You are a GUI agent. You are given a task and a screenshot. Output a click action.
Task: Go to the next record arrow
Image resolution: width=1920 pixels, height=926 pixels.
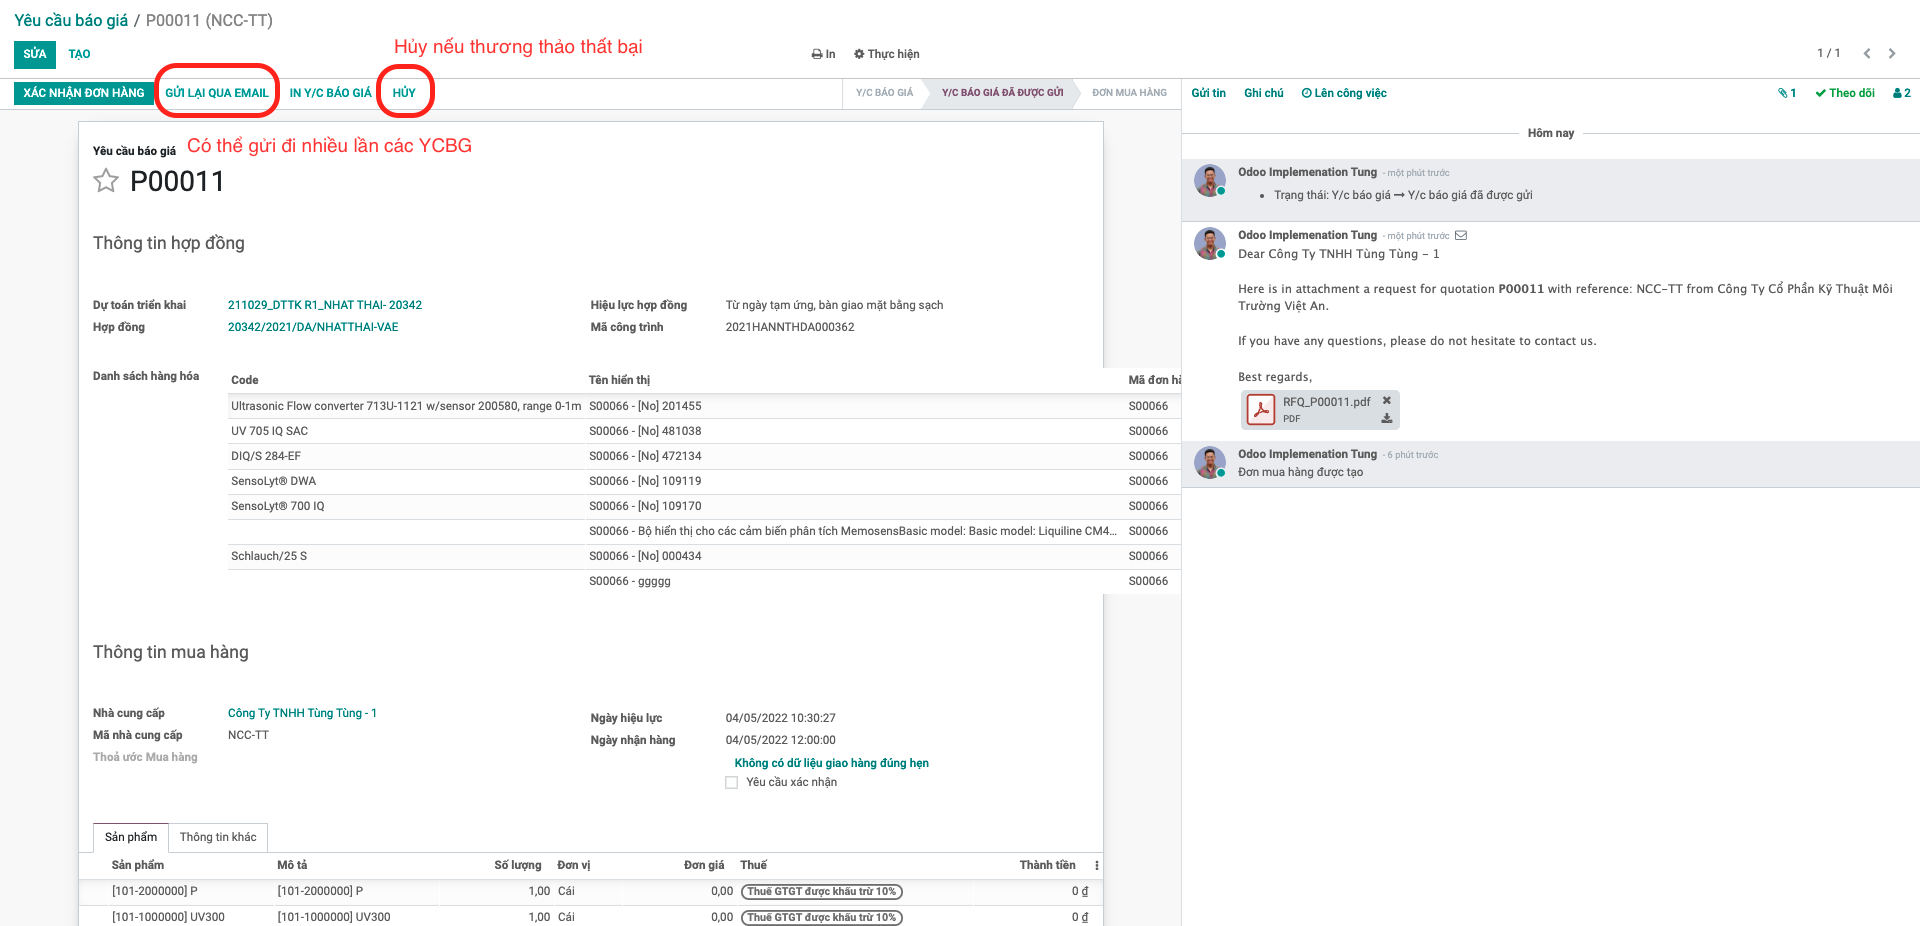tap(1892, 54)
